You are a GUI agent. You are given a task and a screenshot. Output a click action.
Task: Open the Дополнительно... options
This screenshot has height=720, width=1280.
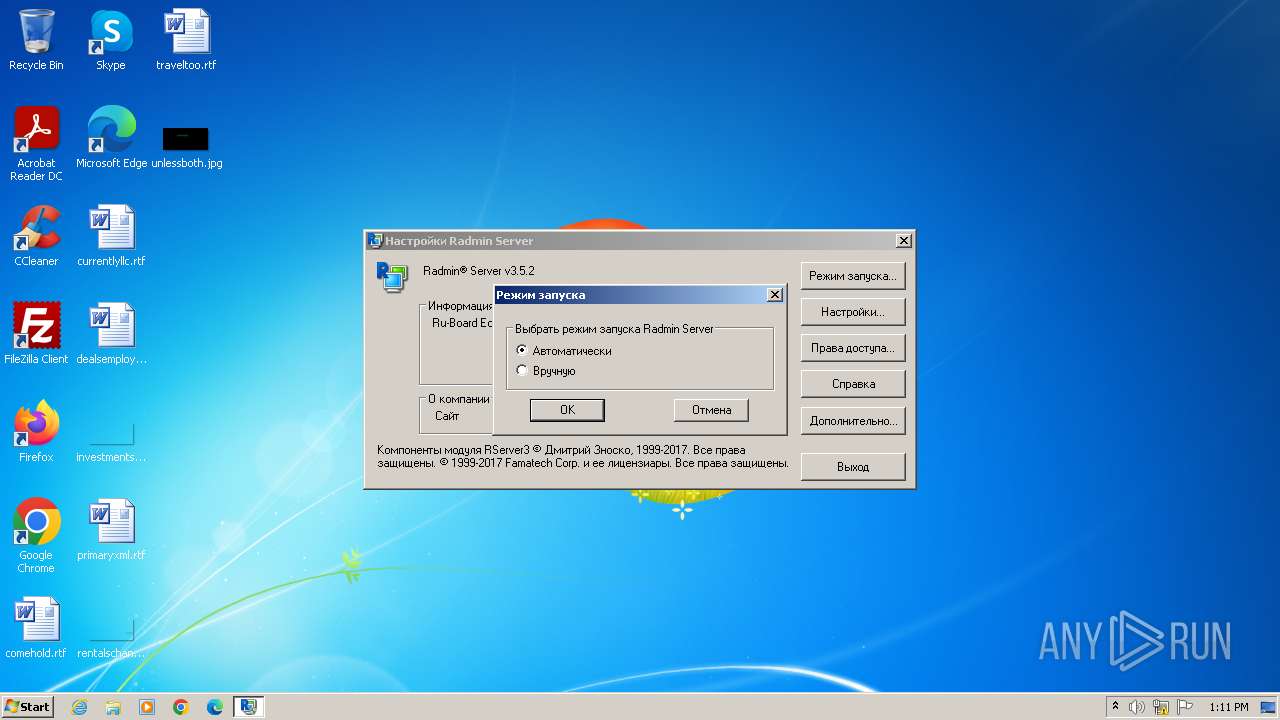pos(853,421)
